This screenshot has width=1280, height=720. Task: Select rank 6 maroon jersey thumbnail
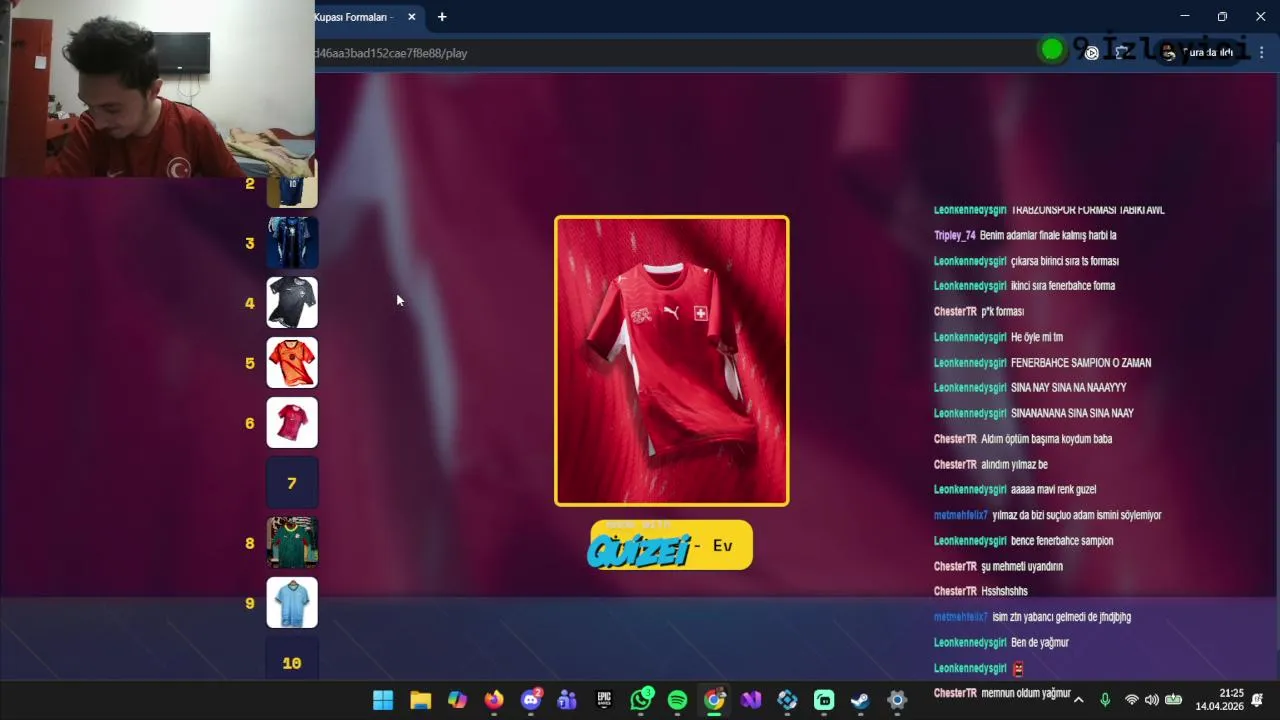[x=292, y=423]
